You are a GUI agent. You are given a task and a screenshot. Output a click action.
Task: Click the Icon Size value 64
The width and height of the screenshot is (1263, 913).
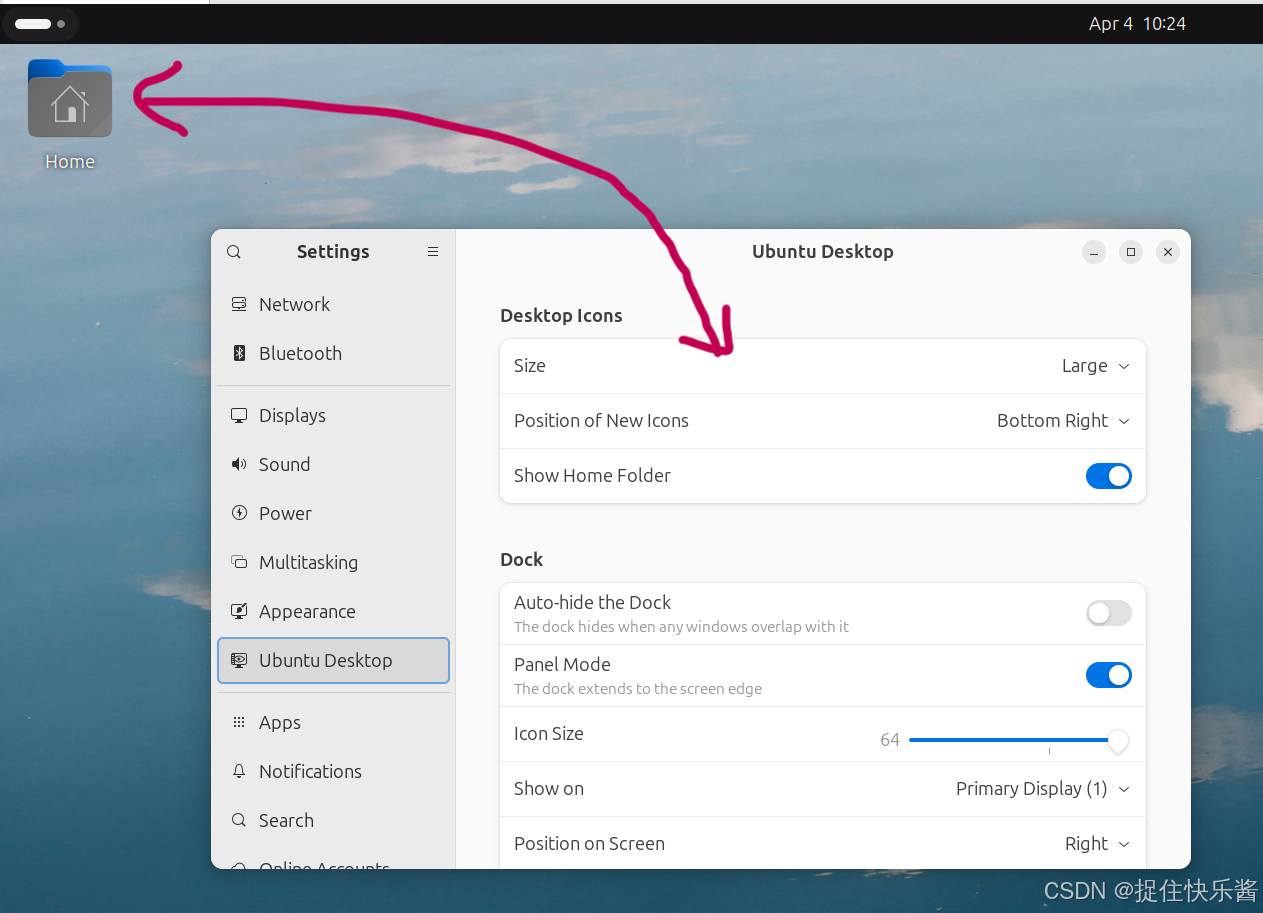click(x=890, y=740)
